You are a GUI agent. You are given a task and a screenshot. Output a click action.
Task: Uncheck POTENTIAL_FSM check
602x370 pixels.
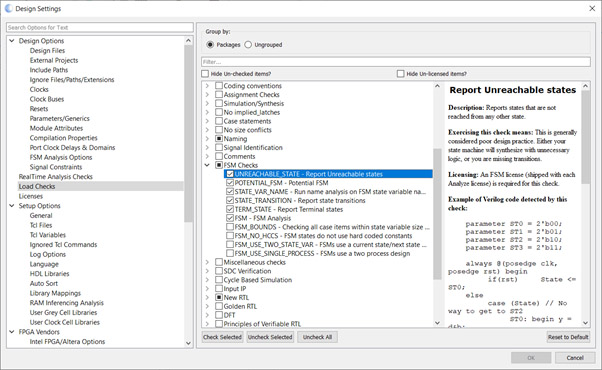[x=230, y=183]
